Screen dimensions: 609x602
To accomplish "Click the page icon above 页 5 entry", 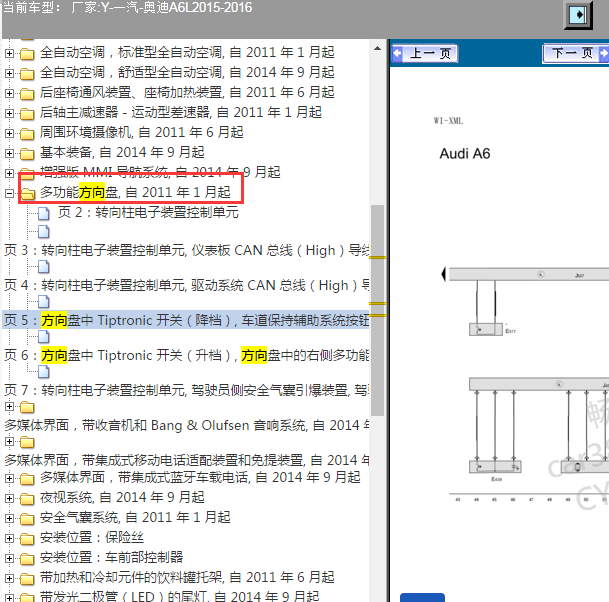I will coord(44,301).
